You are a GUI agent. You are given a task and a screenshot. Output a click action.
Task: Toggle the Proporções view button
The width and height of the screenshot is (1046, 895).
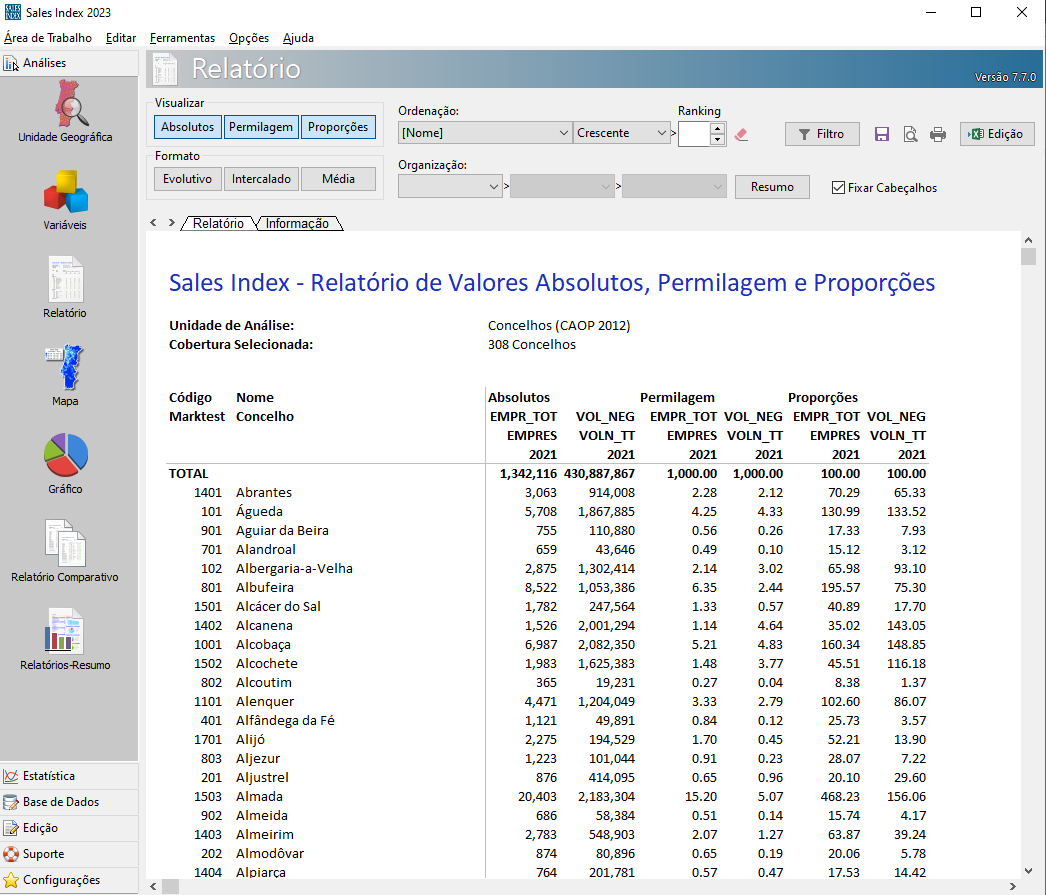pyautogui.click(x=338, y=127)
